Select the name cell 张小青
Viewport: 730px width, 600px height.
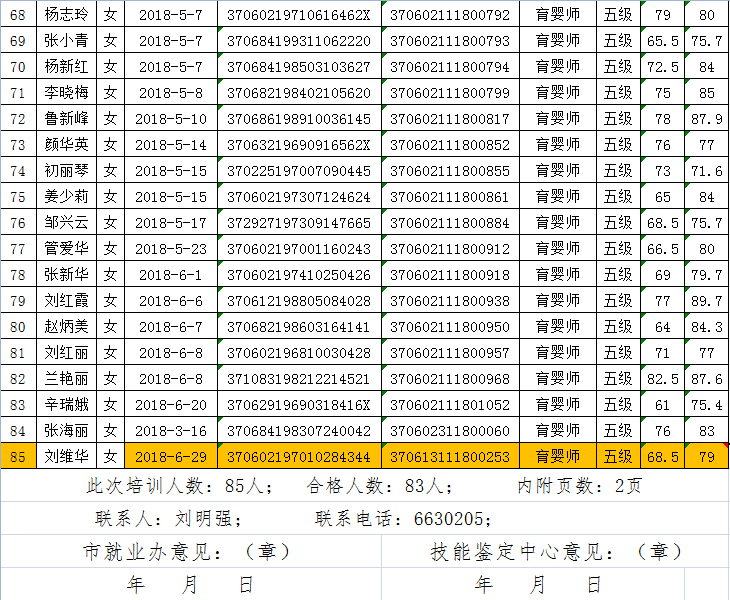(67, 41)
